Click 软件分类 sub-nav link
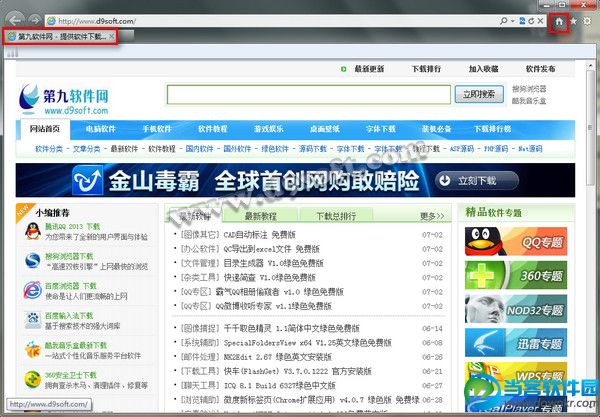This screenshot has height=417, width=600. (49, 149)
